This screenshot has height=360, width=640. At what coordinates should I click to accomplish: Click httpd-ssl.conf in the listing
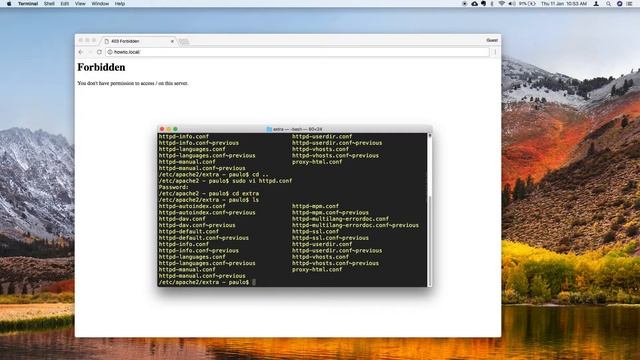[315, 231]
